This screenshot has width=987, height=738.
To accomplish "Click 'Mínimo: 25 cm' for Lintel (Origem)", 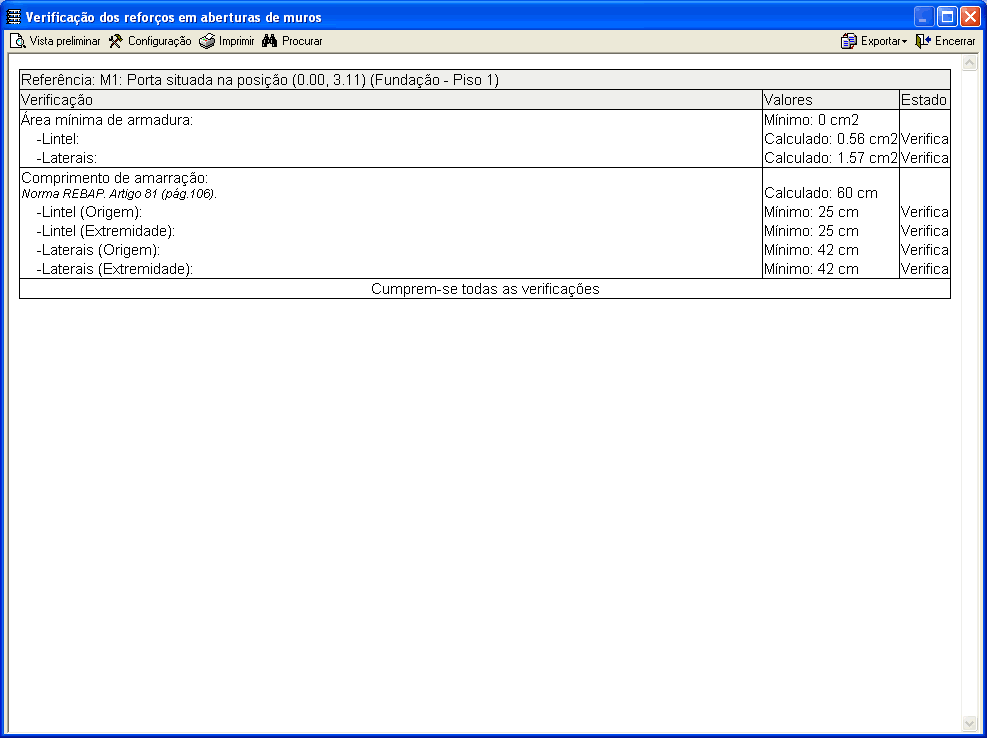I will (x=811, y=212).
